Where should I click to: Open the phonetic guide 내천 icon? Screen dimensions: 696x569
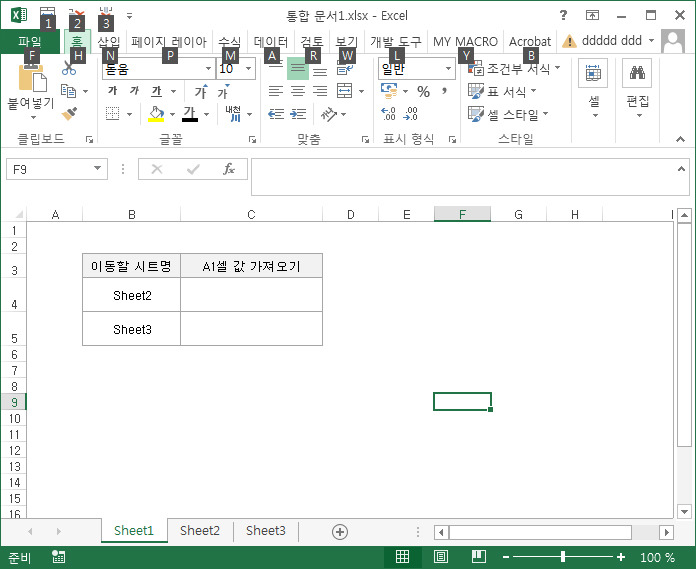[x=233, y=114]
